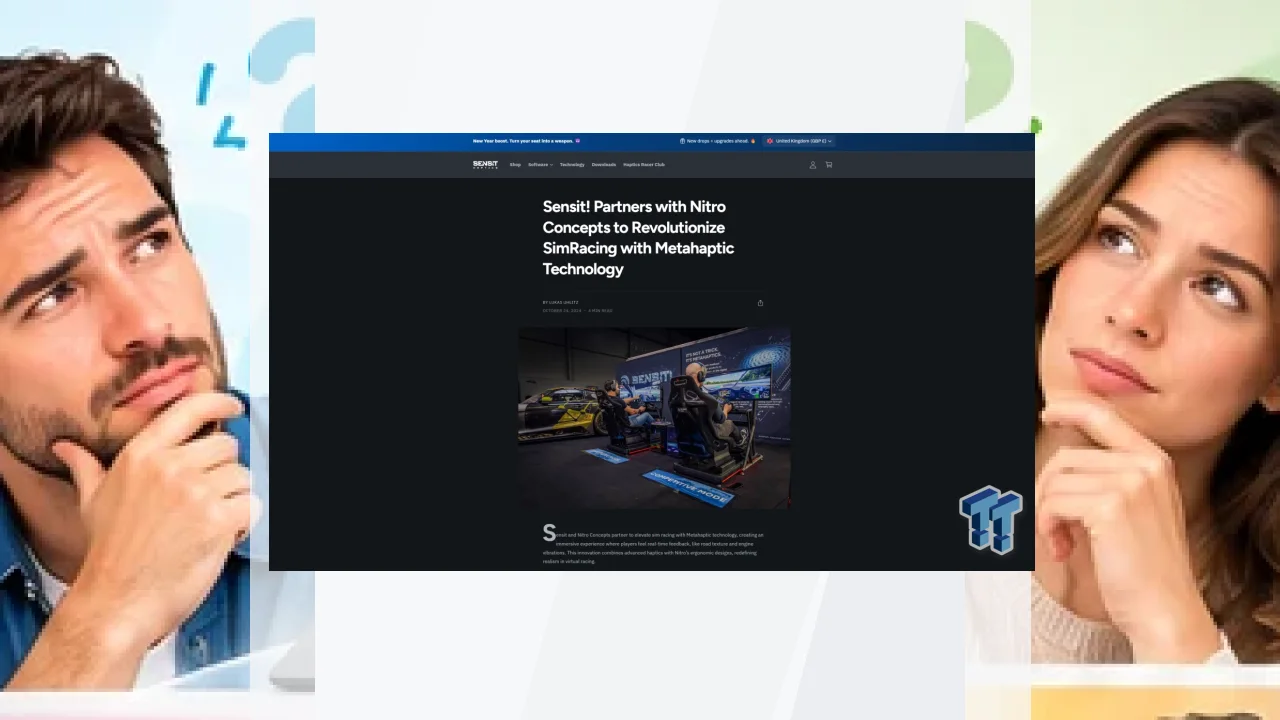Screen dimensions: 1280x720
Task: Open the Shop menu item
Action: (515, 165)
